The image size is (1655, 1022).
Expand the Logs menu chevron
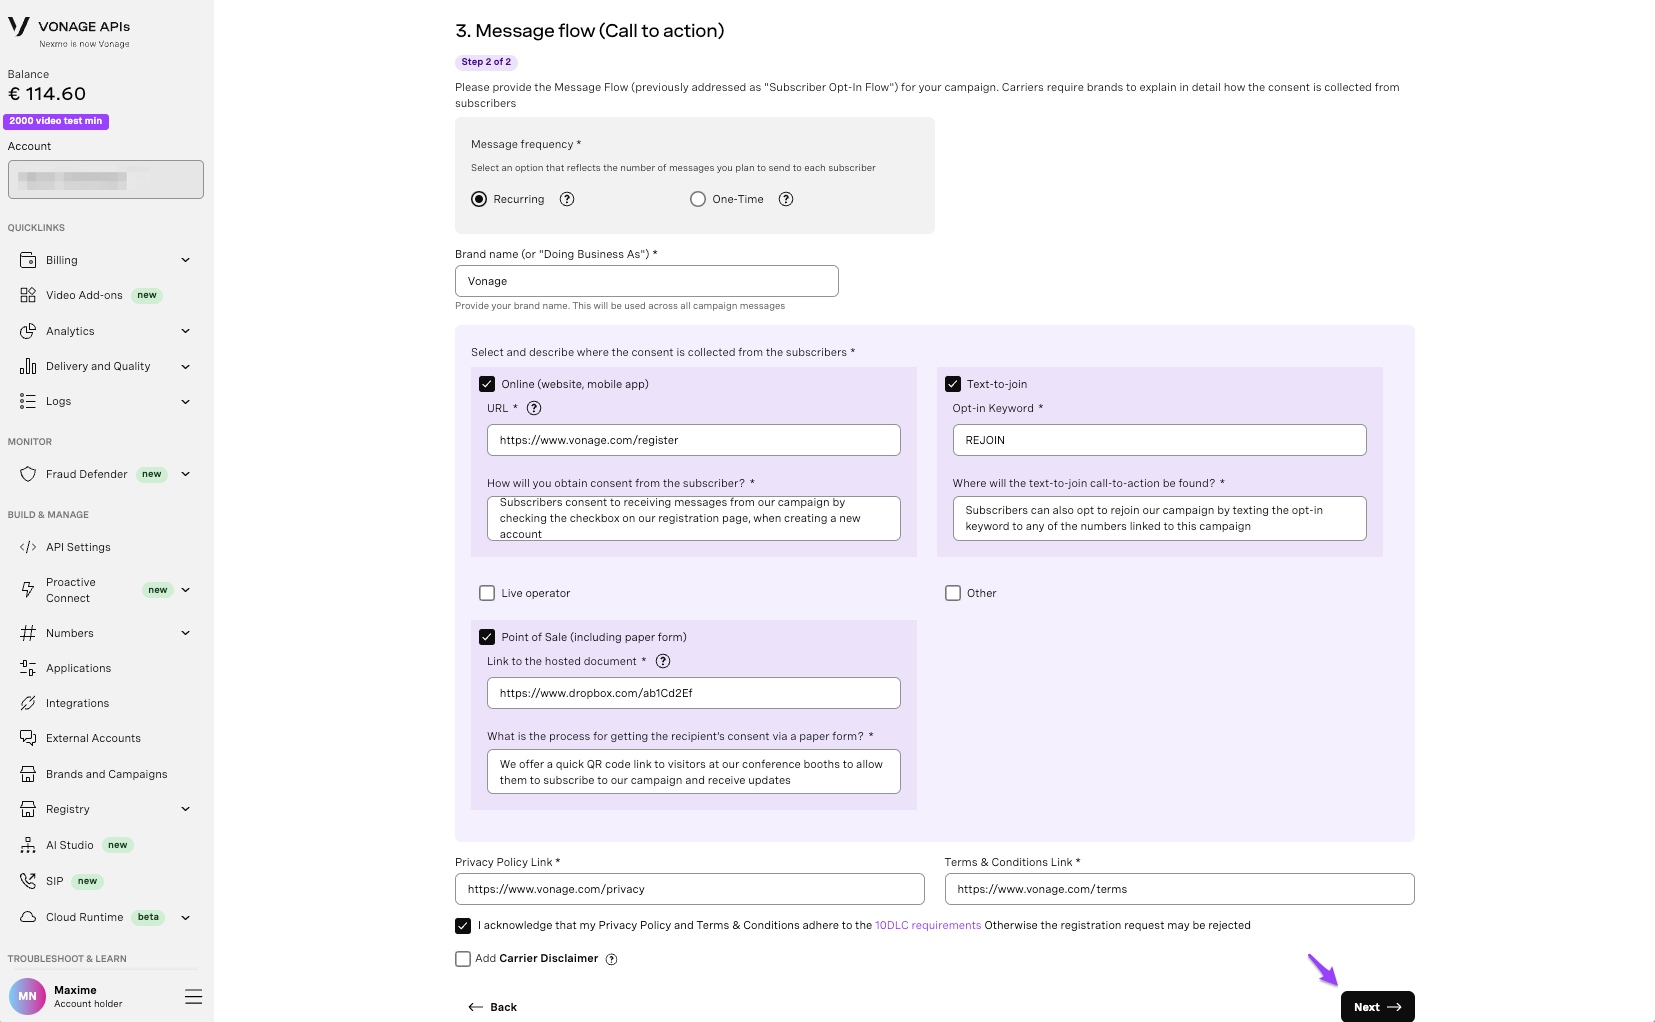(185, 401)
